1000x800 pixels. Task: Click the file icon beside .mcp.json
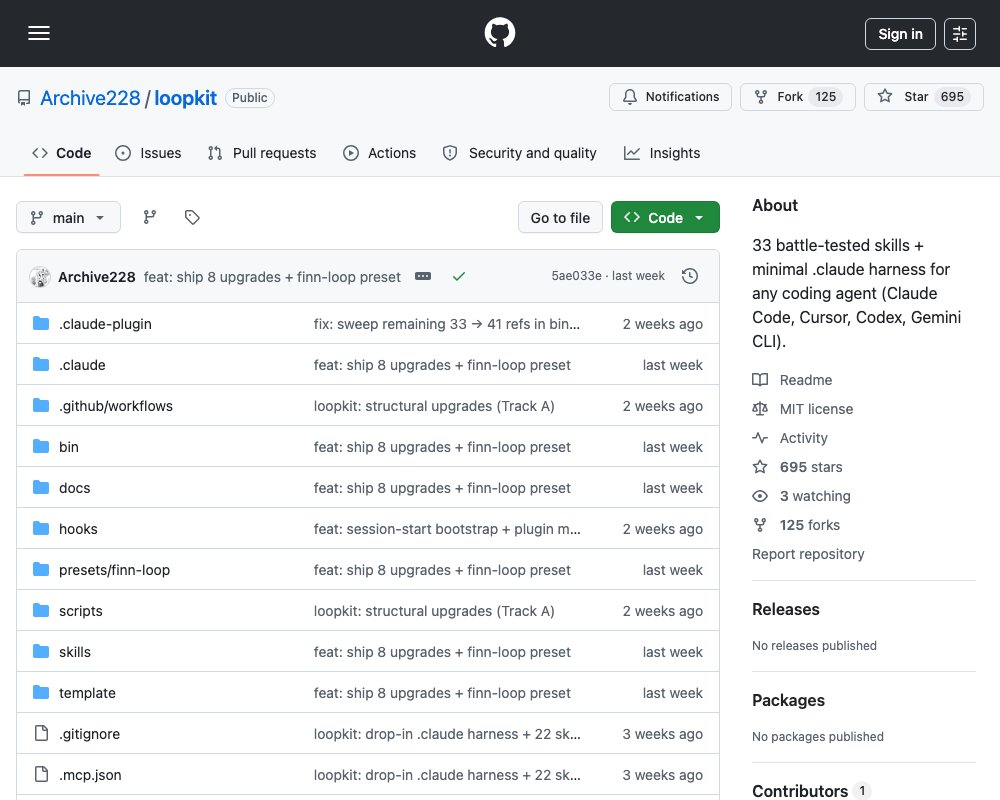point(41,774)
